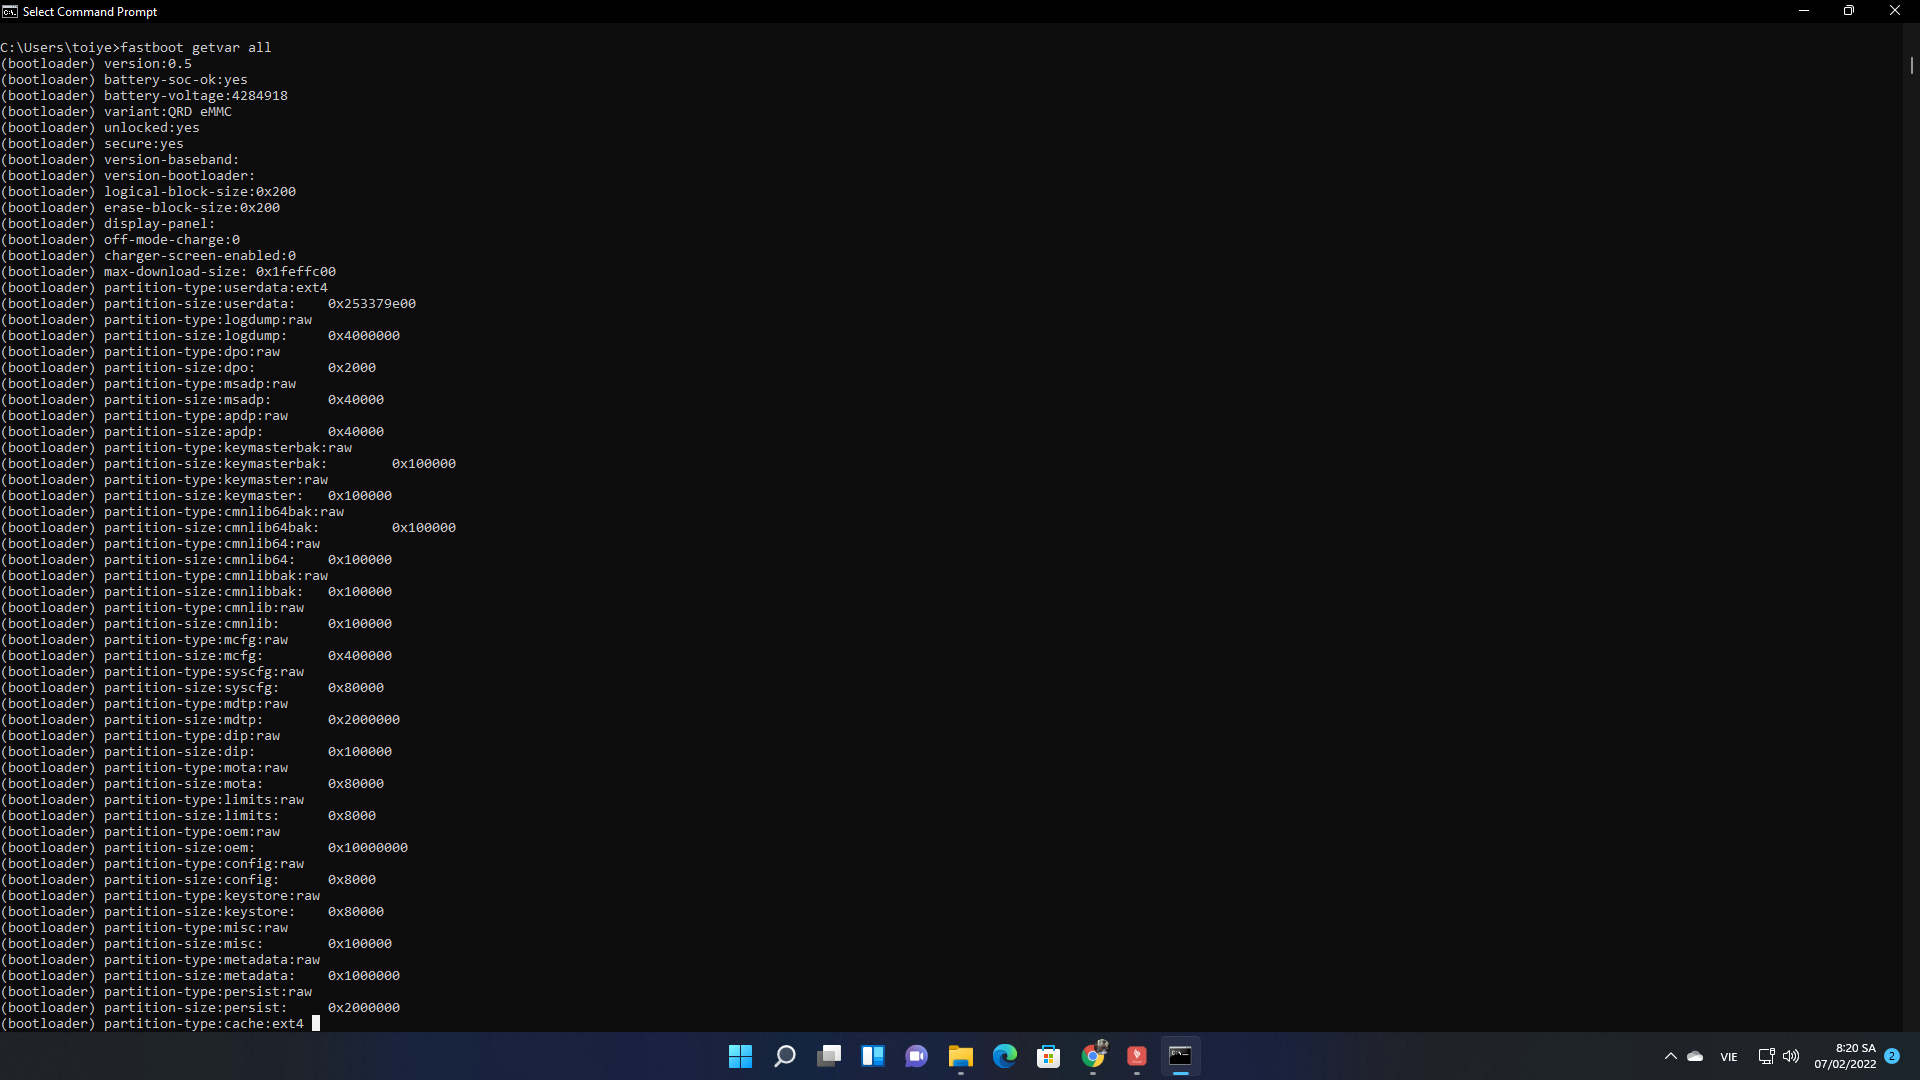Click the vertical scrollbar thumb
Image resolution: width=1920 pixels, height=1080 pixels.
pyautogui.click(x=1911, y=65)
